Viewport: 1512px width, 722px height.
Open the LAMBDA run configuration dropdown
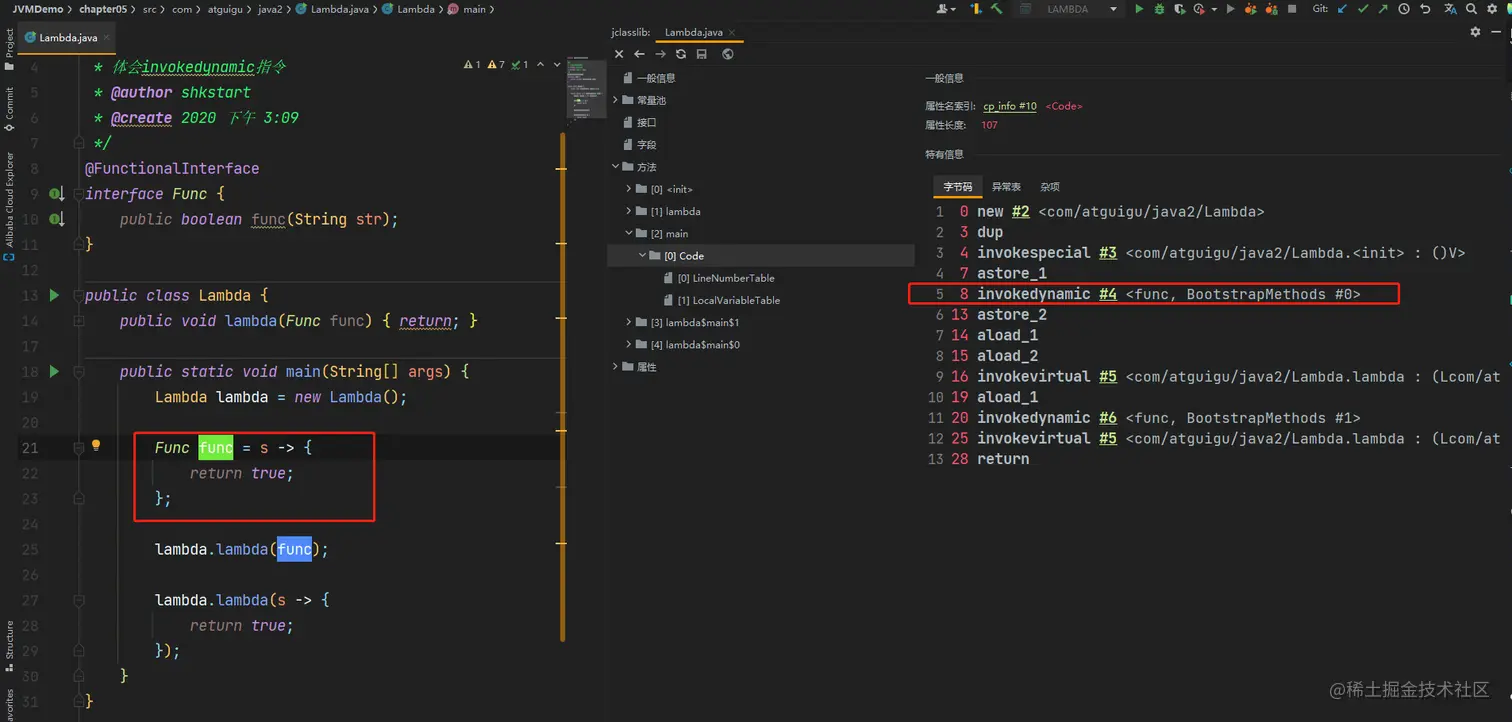tap(1069, 9)
